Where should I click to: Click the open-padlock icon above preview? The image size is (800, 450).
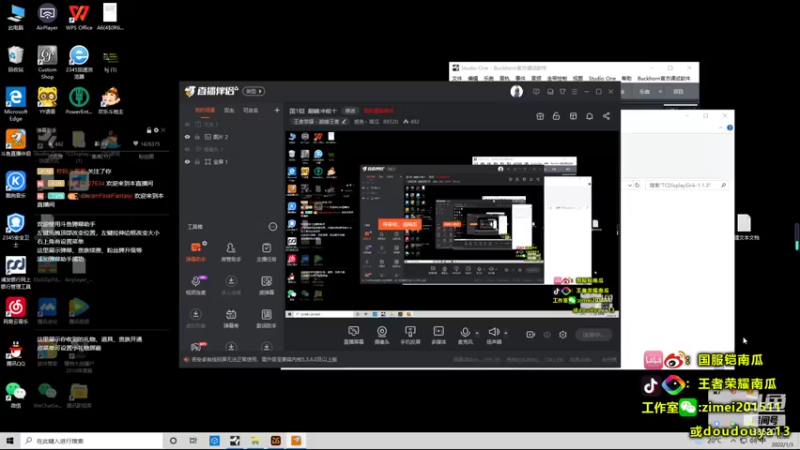coord(556,116)
